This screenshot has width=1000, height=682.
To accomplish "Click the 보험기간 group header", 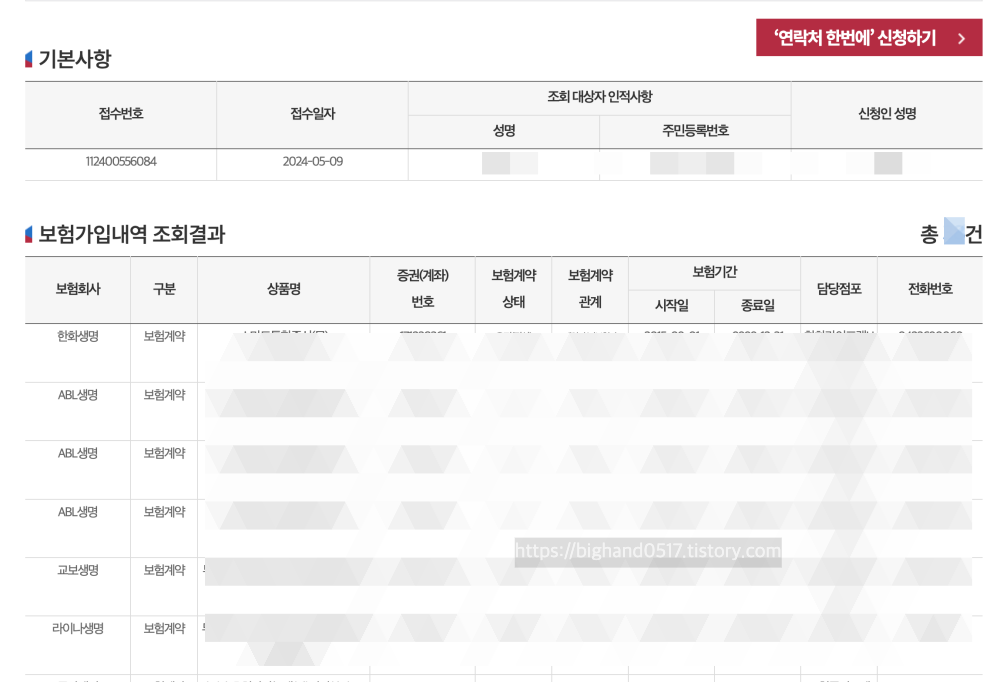I will coord(714,273).
